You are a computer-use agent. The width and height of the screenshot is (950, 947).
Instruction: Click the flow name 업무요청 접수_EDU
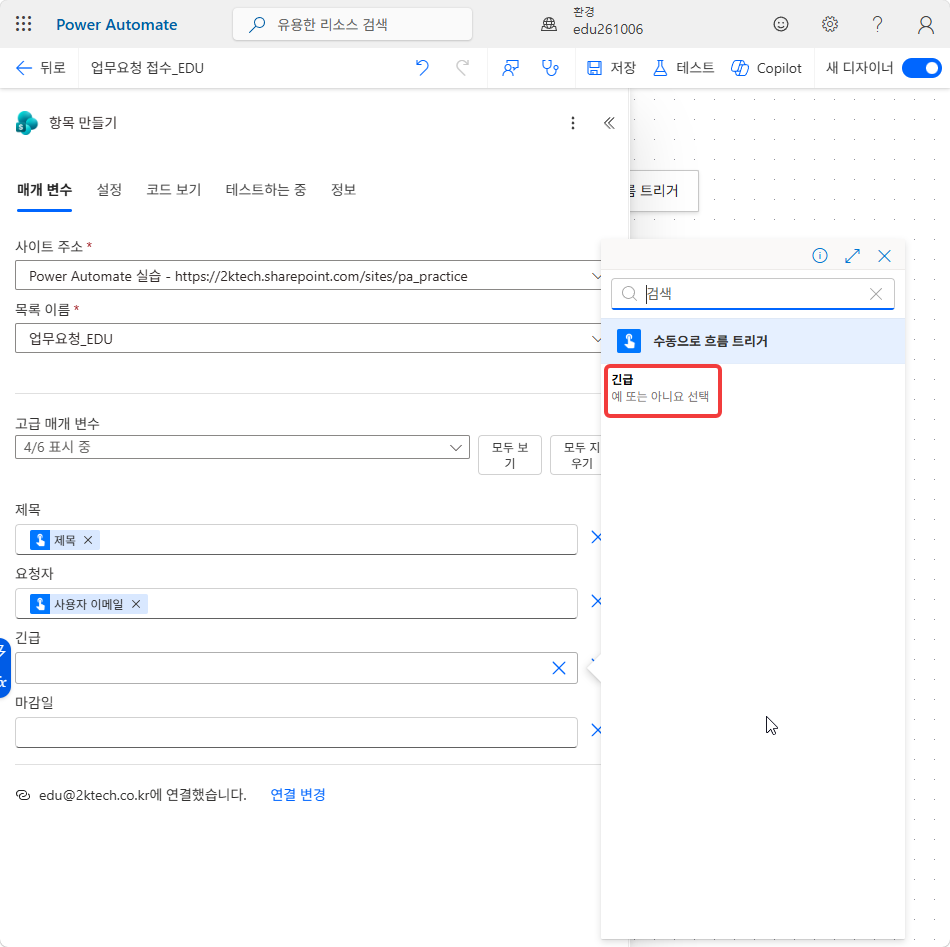147,68
